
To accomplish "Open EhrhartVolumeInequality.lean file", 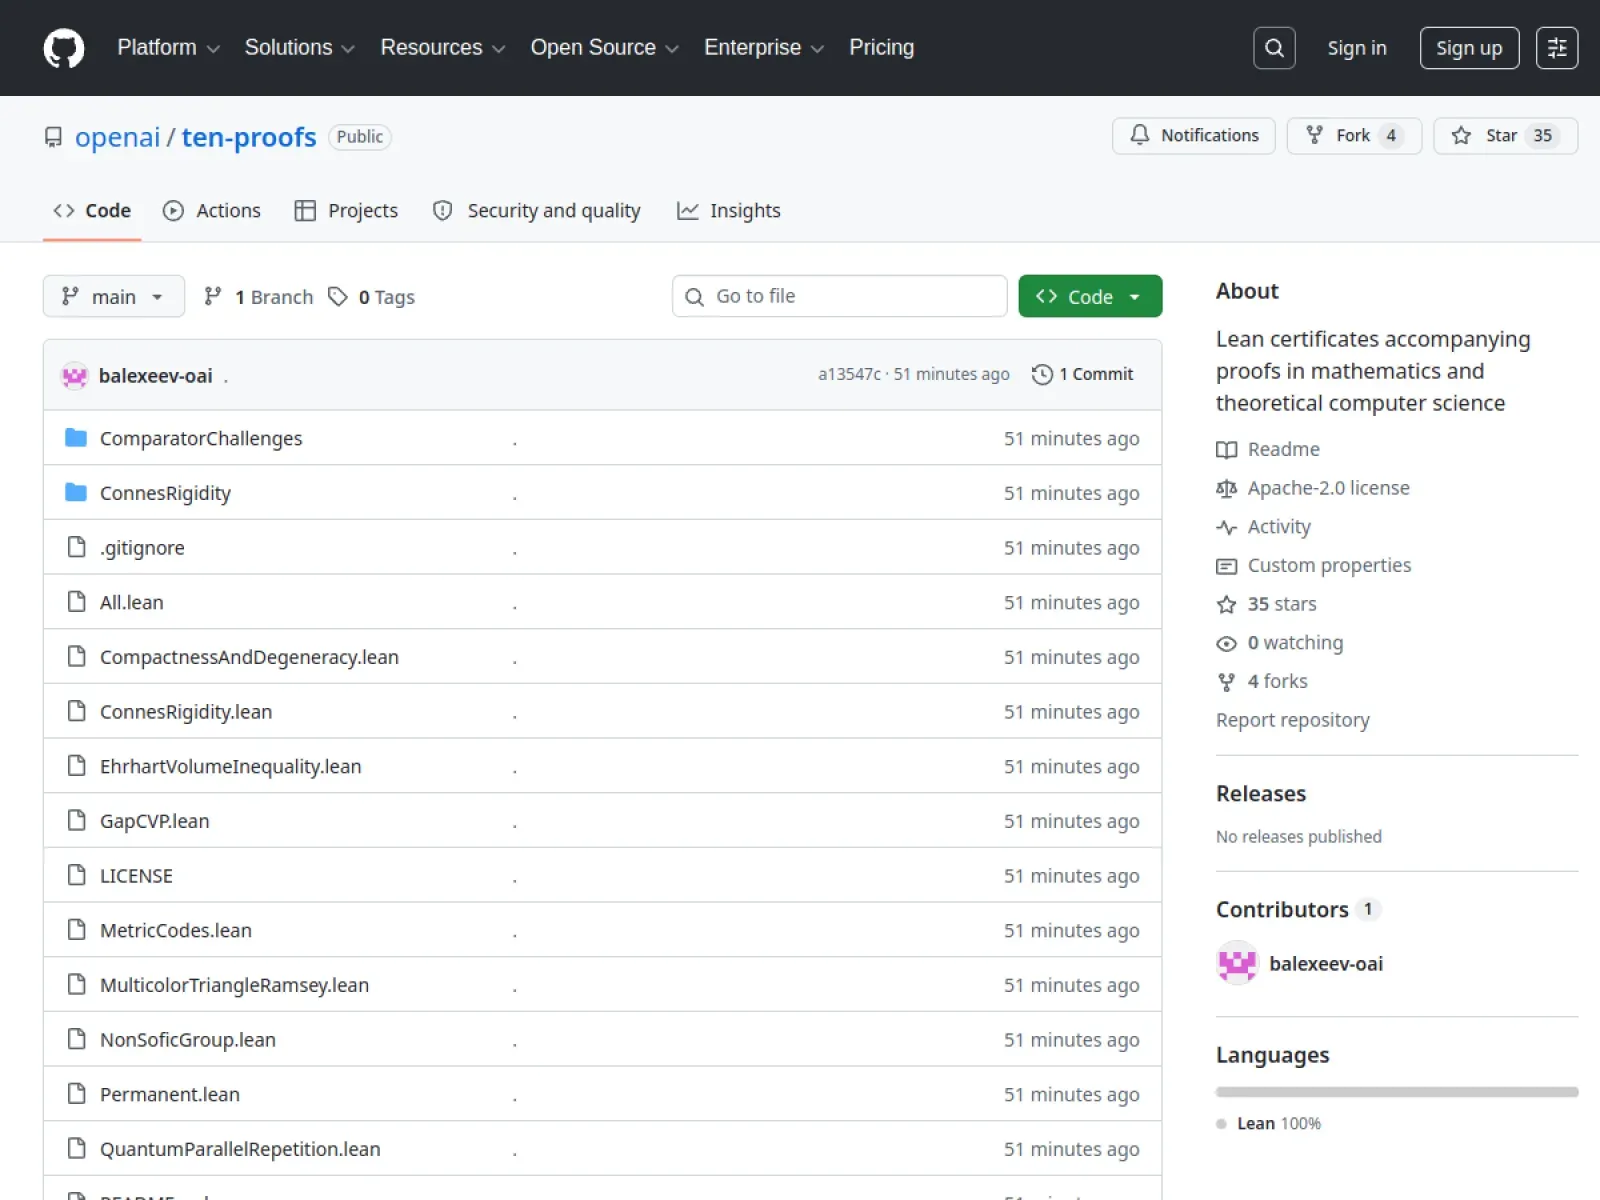I will pos(231,766).
